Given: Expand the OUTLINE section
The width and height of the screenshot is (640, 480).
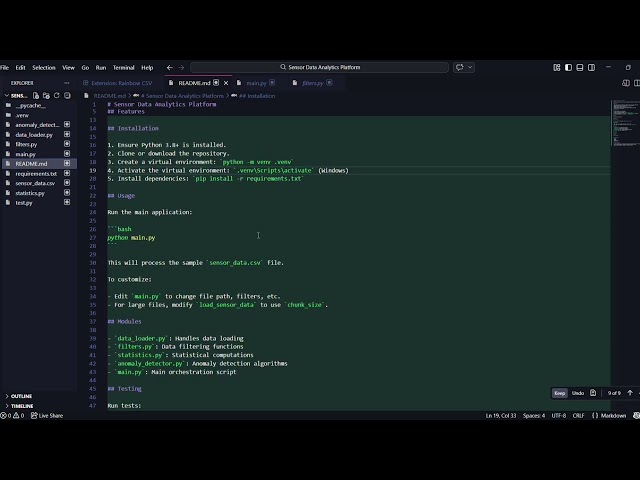Looking at the screenshot, I should point(19,396).
